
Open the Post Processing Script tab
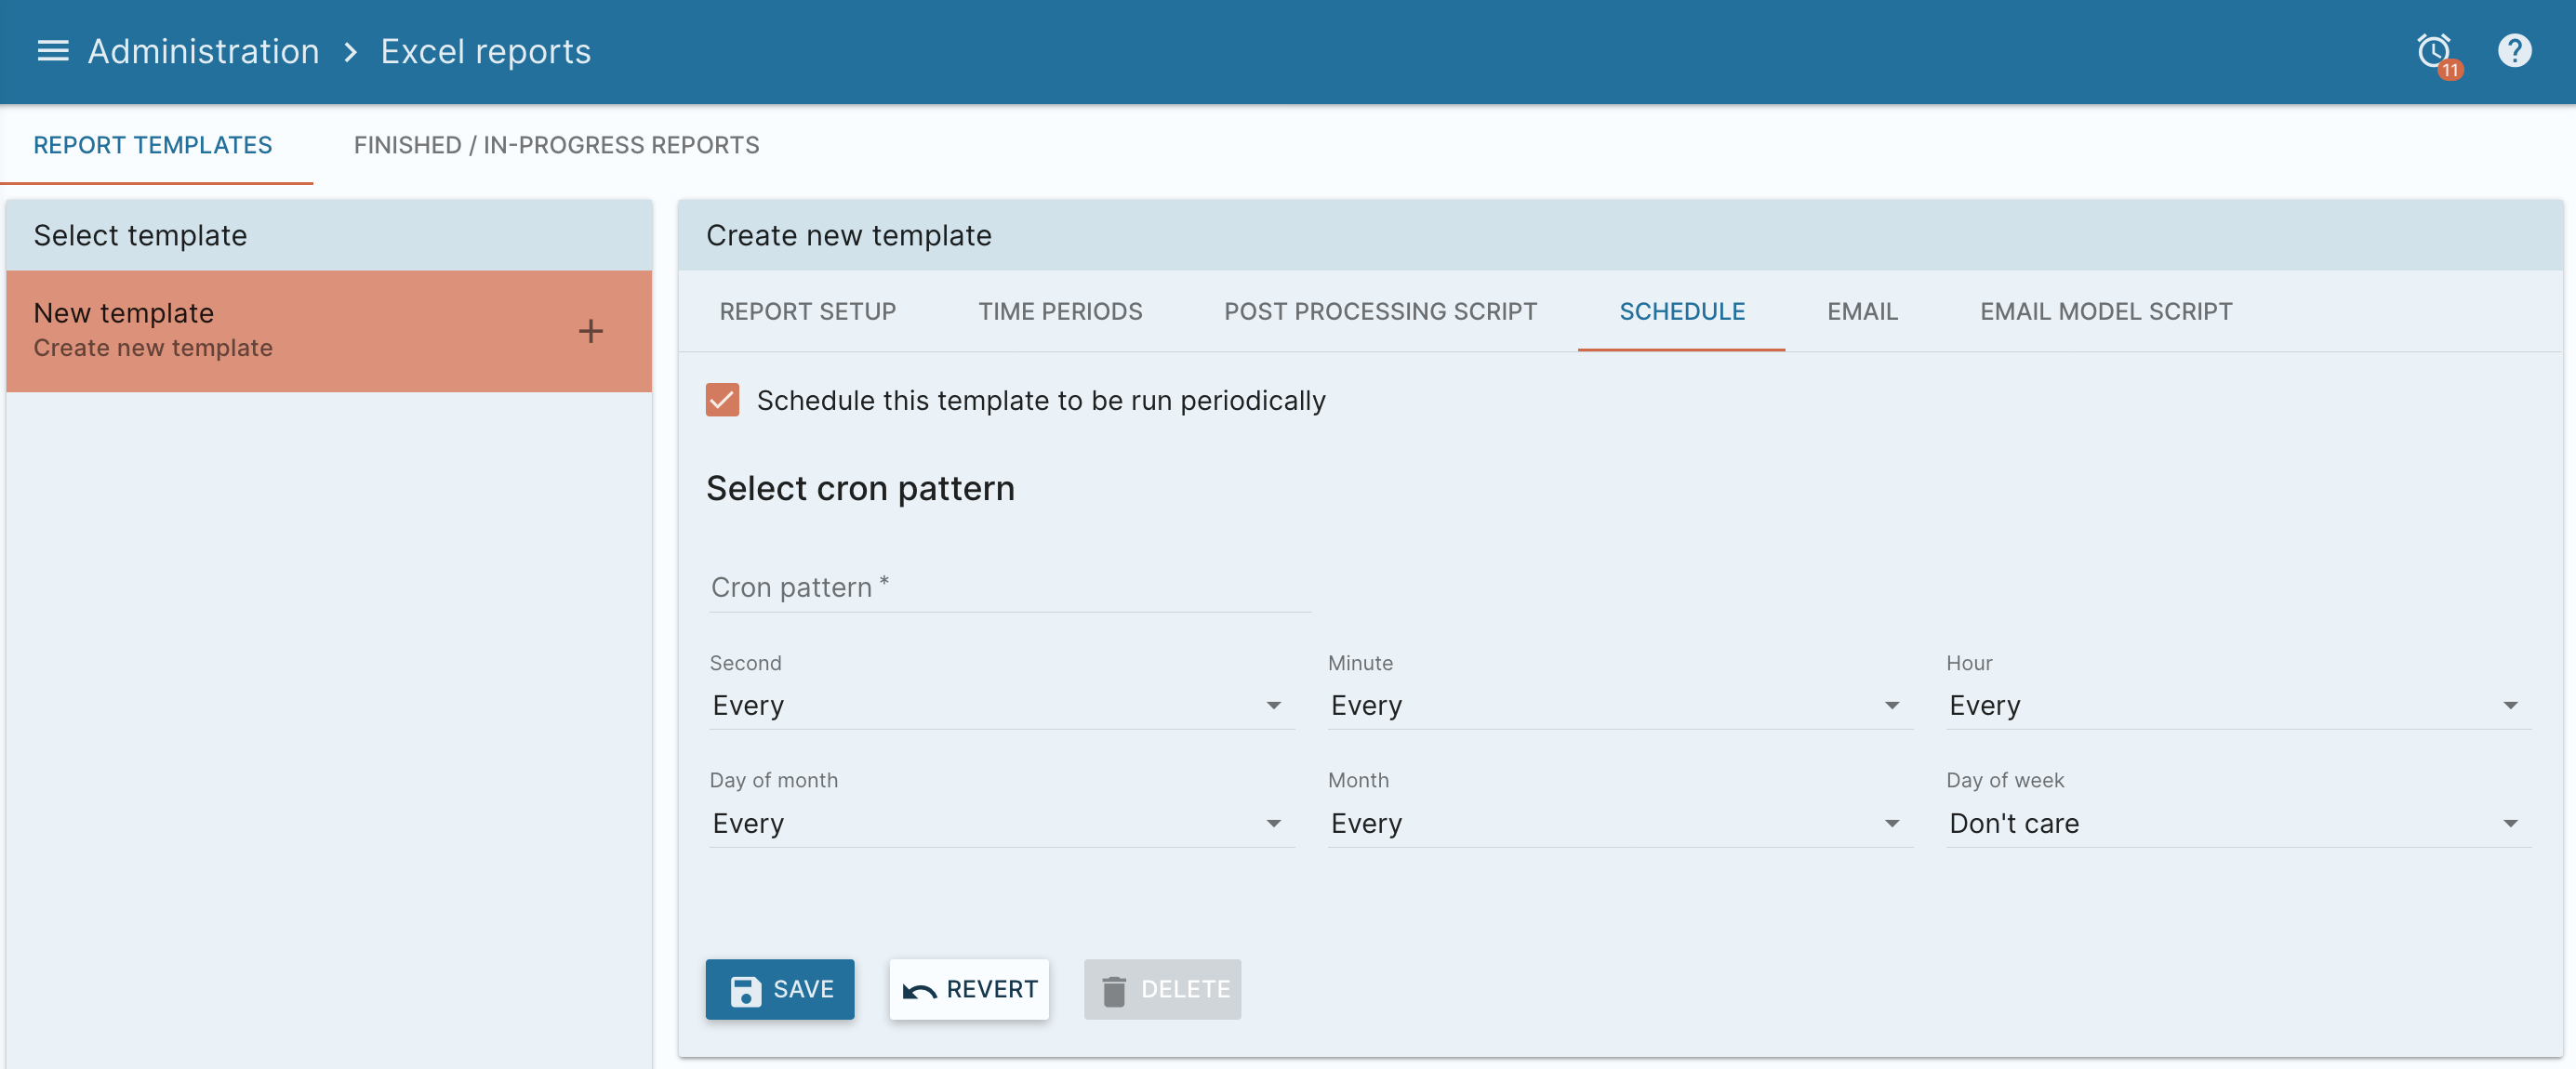point(1380,311)
